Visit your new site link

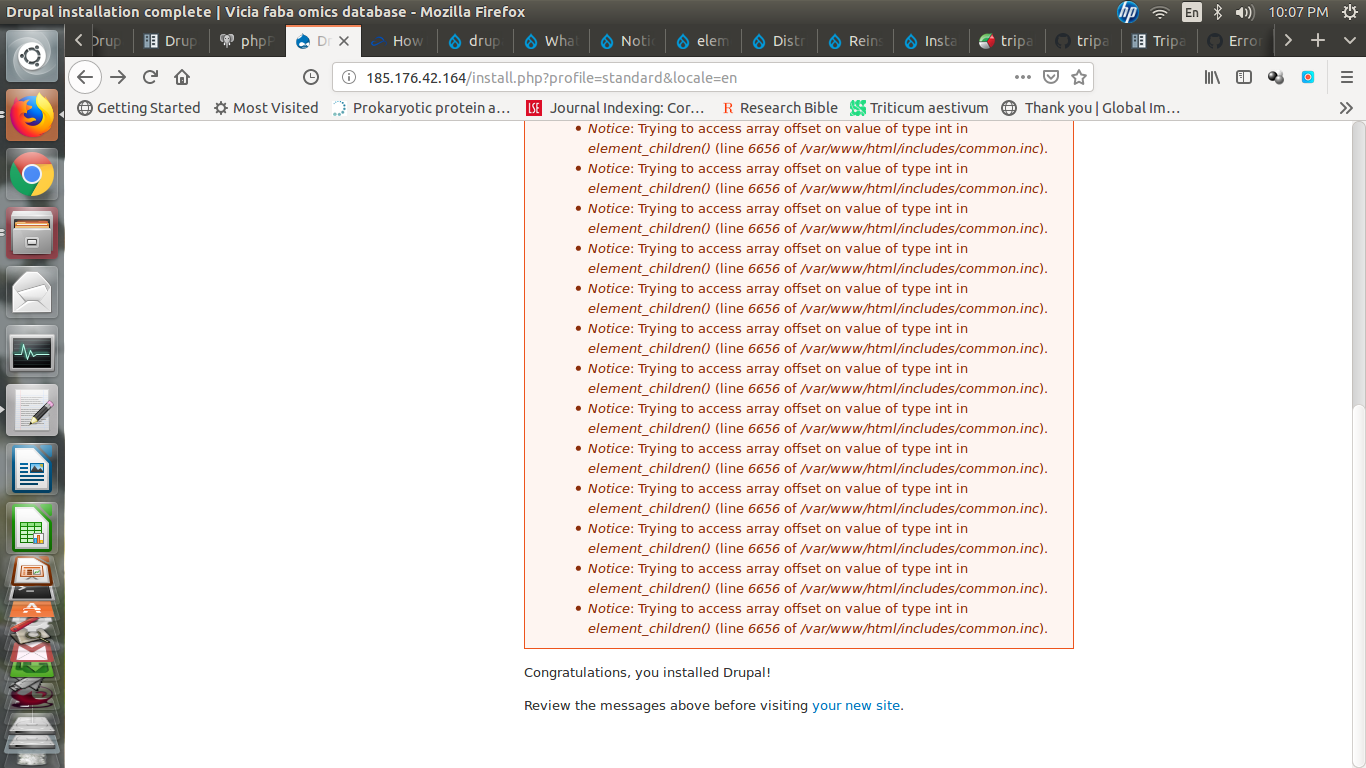855,705
